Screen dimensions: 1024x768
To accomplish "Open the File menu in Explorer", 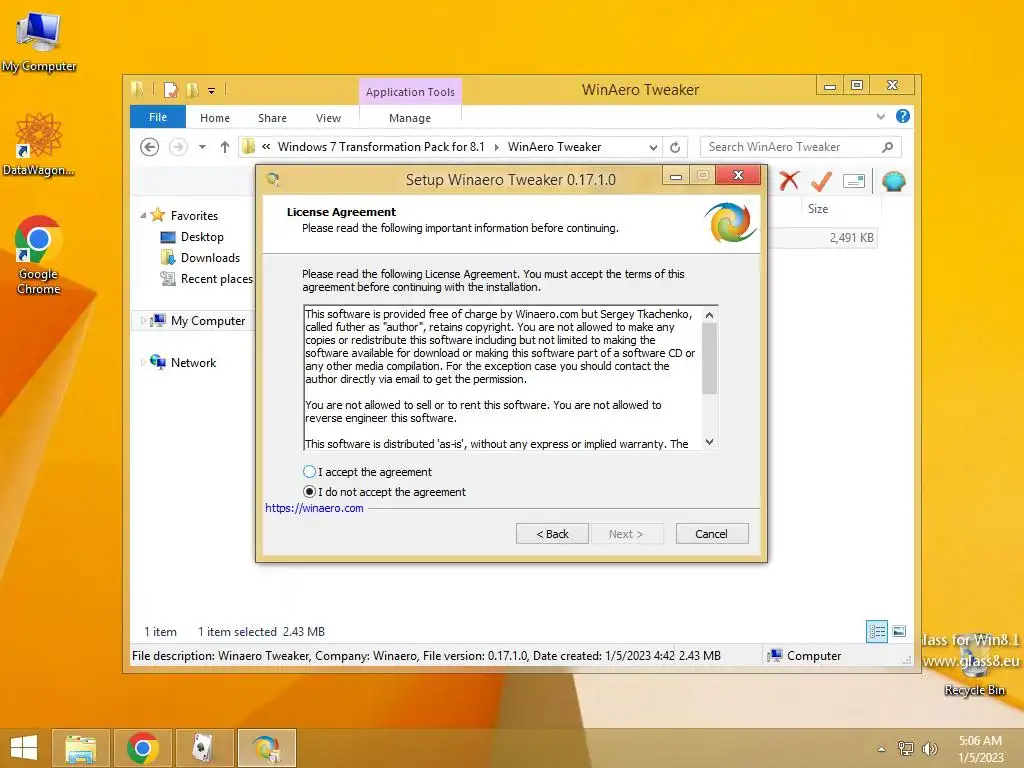I will click(x=158, y=117).
